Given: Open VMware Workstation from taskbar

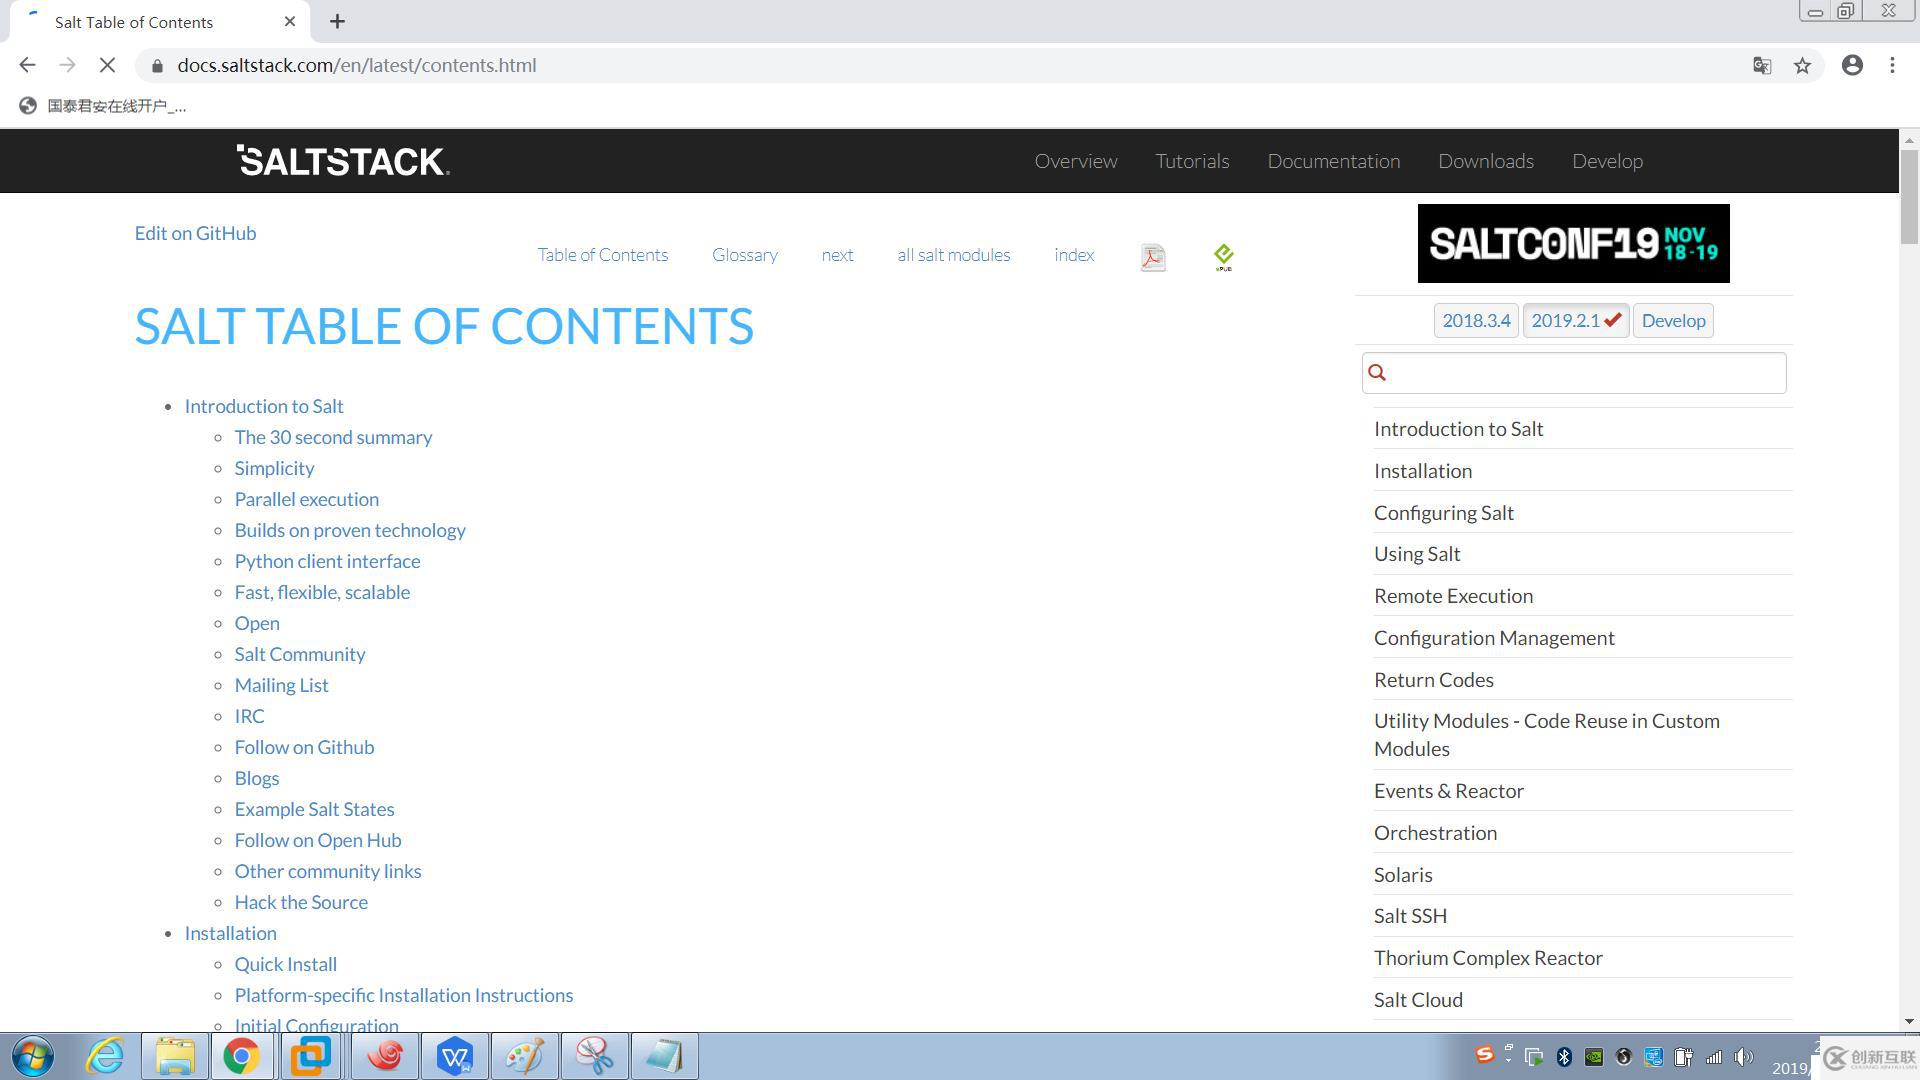Looking at the screenshot, I should 310,1056.
